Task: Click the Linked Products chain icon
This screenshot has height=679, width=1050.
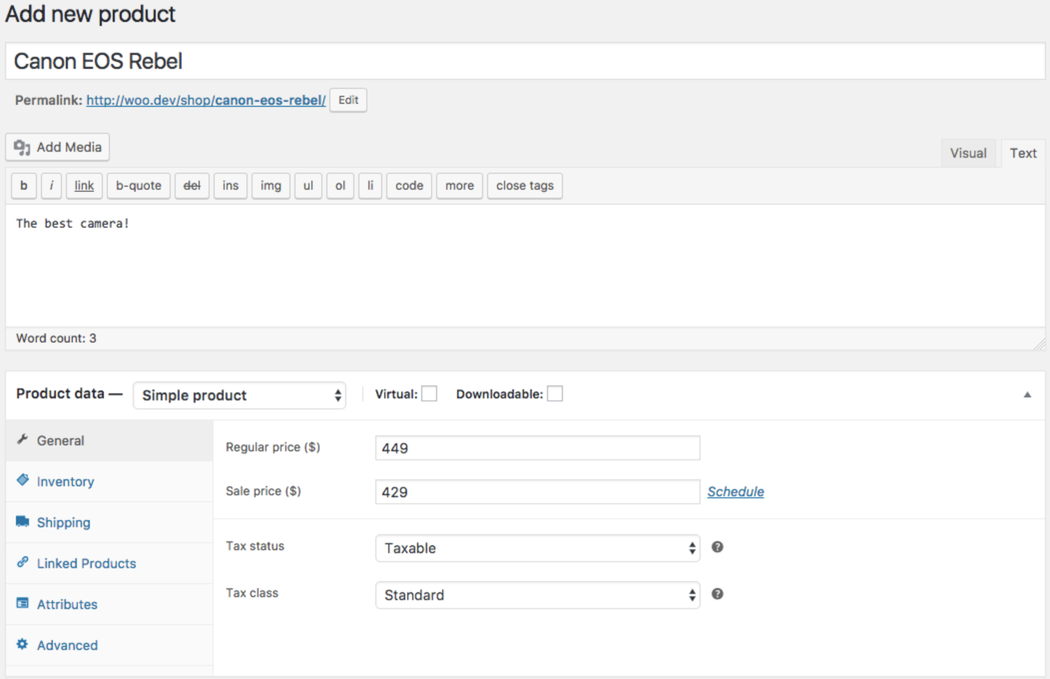Action: (23, 563)
